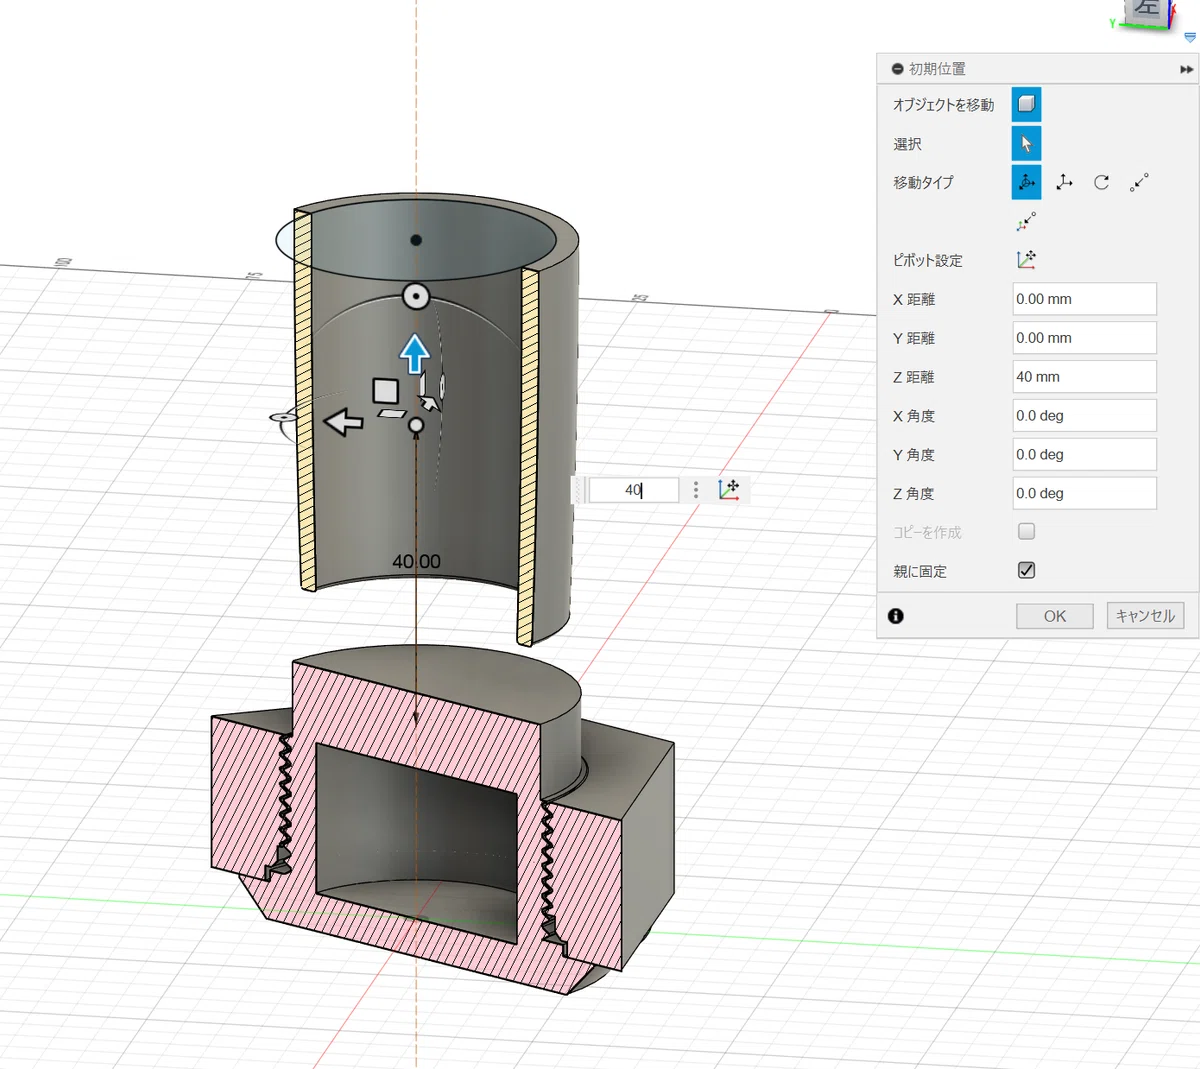Viewport: 1200px width, 1069px height.
Task: Choose the Point to Position move type icon
Action: point(1026,221)
